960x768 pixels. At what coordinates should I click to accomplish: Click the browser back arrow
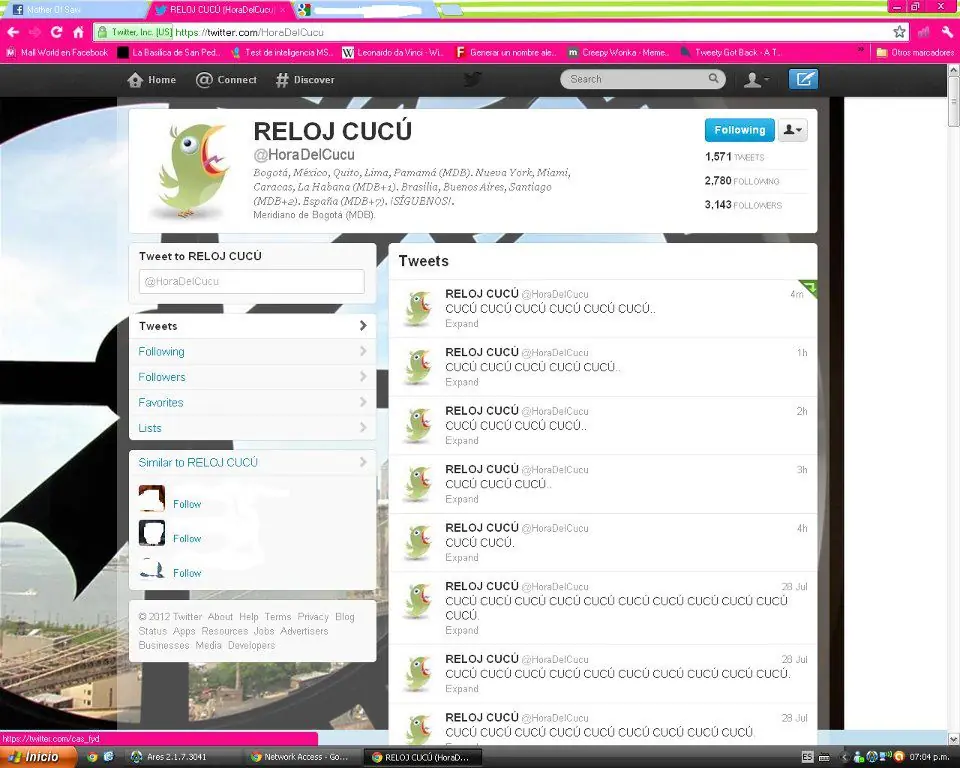[x=13, y=32]
